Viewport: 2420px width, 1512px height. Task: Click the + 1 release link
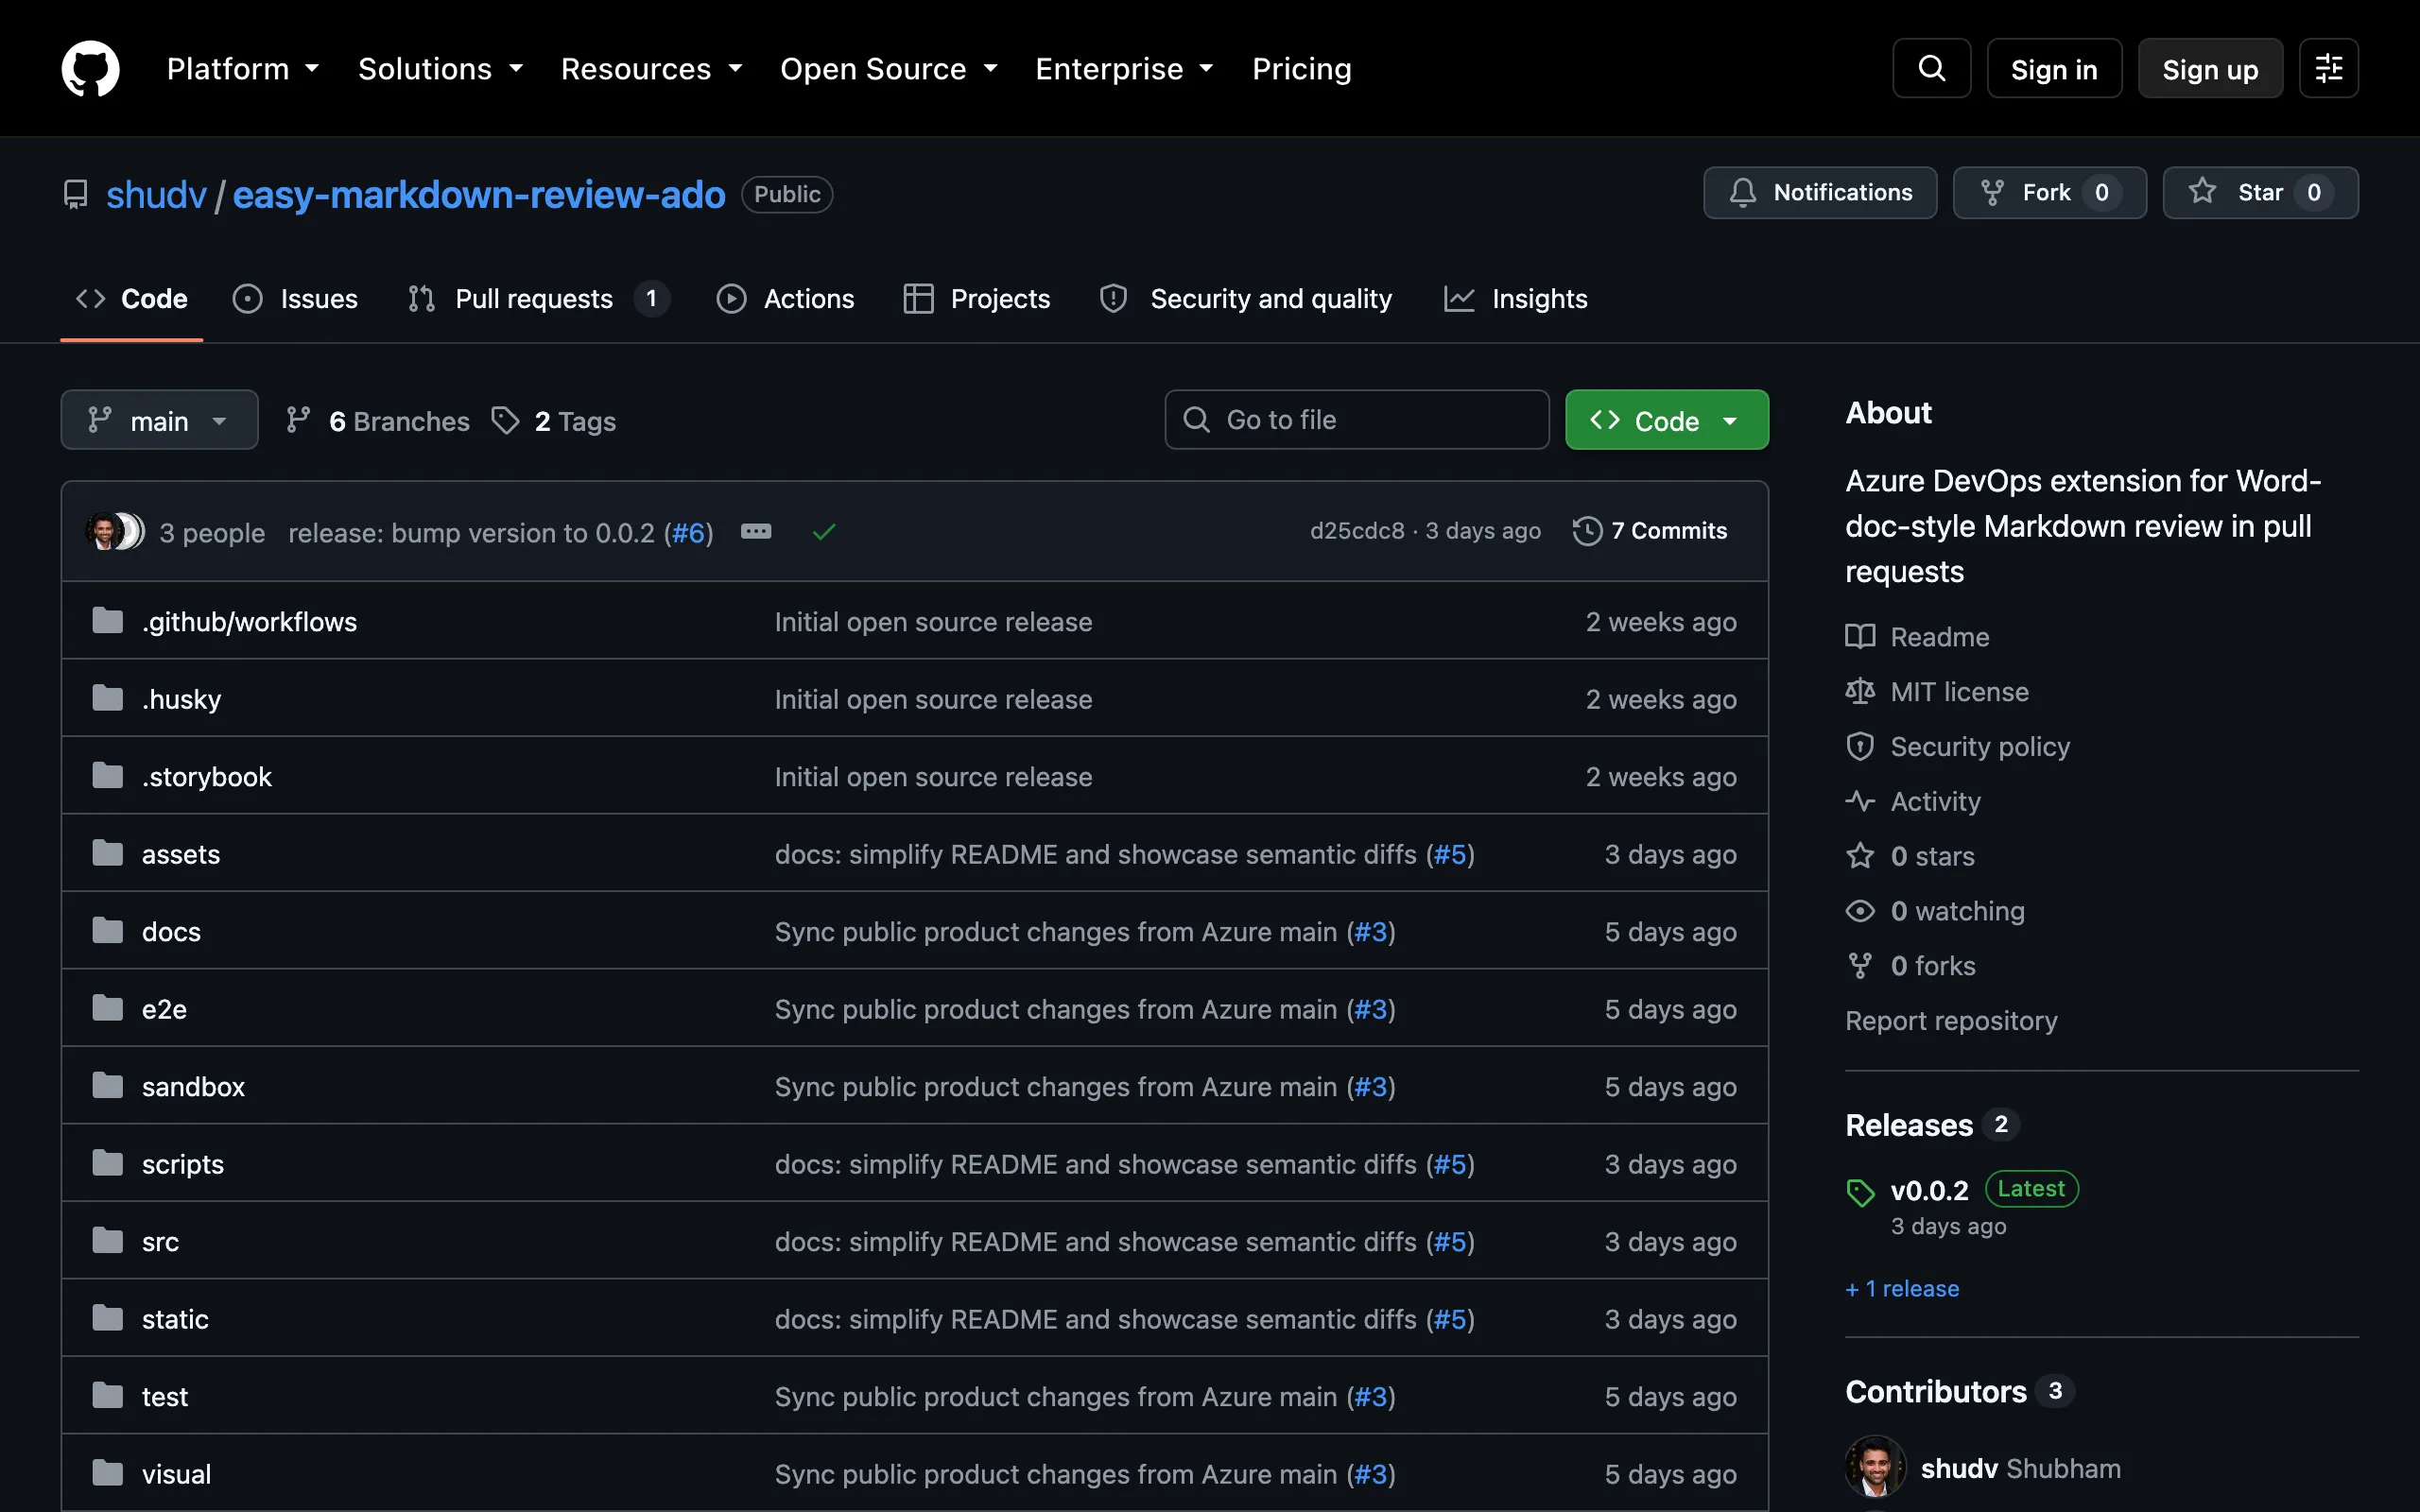click(x=1902, y=1288)
